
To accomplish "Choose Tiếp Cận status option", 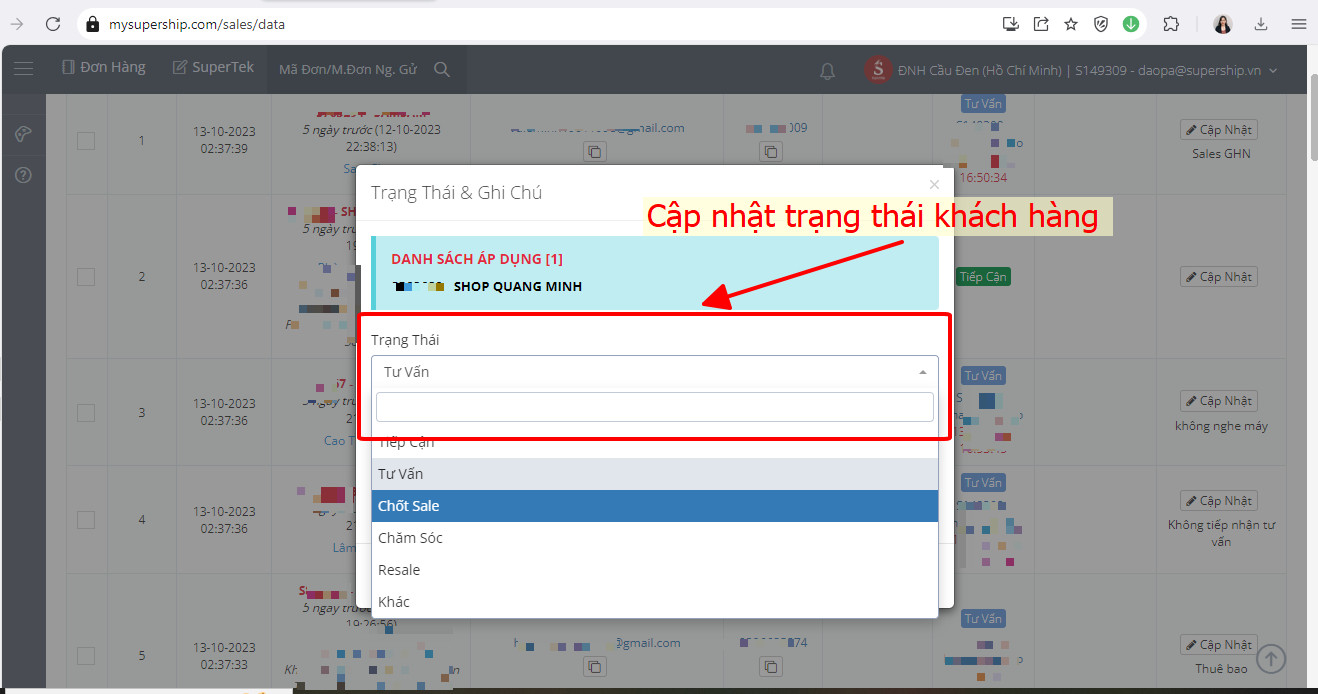I will [x=654, y=443].
